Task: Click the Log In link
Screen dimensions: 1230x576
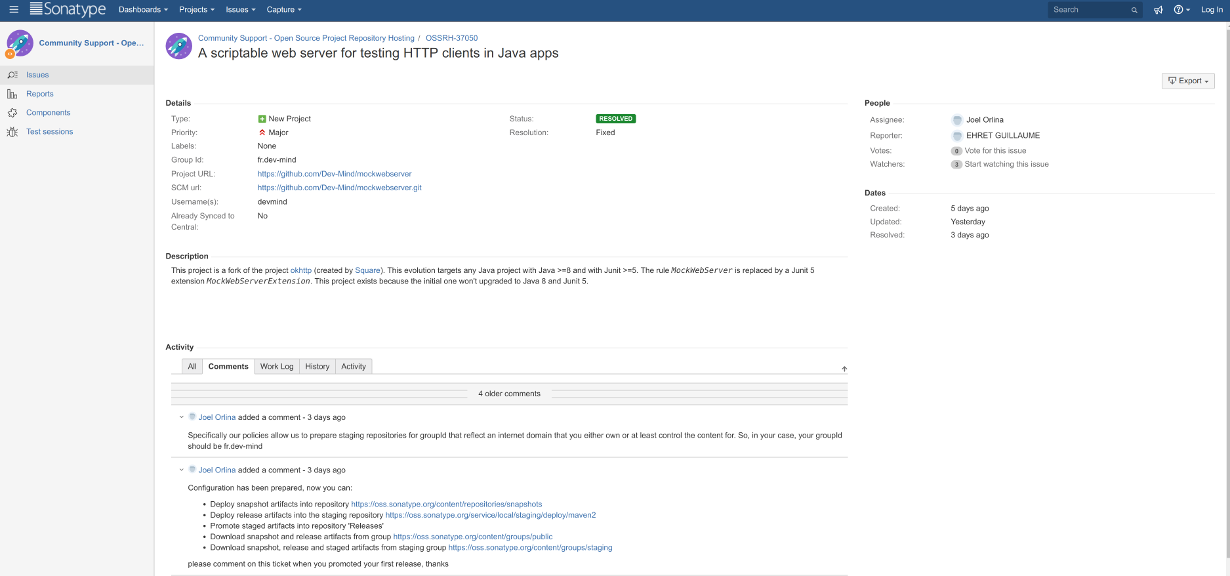Action: click(1211, 9)
